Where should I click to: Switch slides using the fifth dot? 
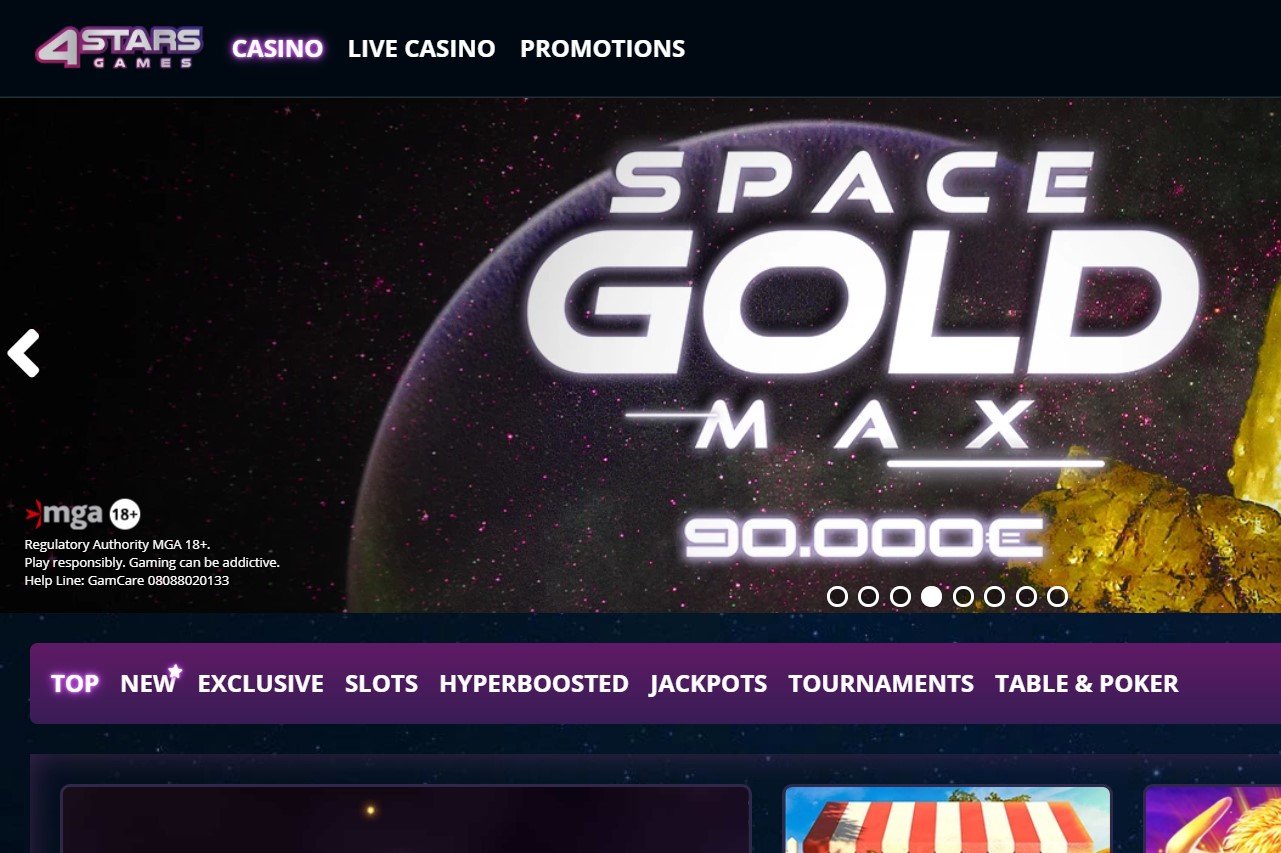click(x=963, y=597)
